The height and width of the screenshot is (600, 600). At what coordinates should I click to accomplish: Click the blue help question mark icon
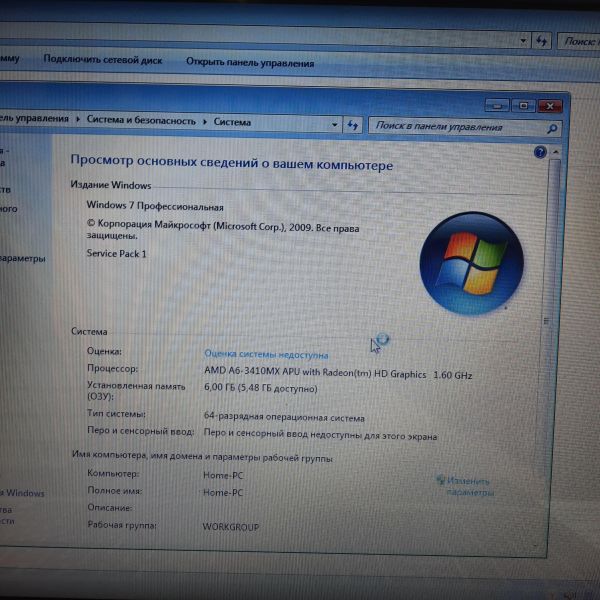pos(540,153)
